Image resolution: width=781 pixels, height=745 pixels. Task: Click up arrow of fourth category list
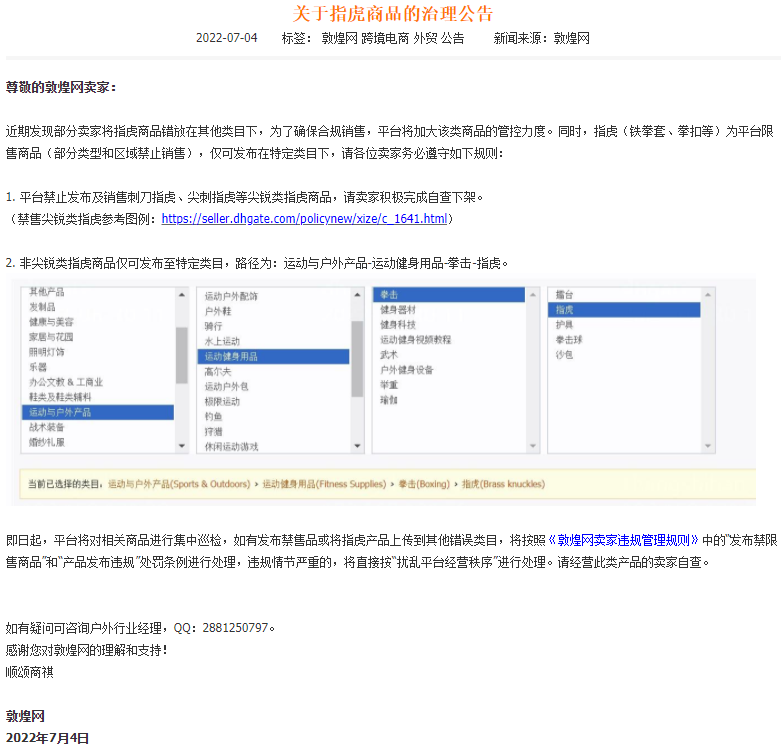pyautogui.click(x=708, y=295)
